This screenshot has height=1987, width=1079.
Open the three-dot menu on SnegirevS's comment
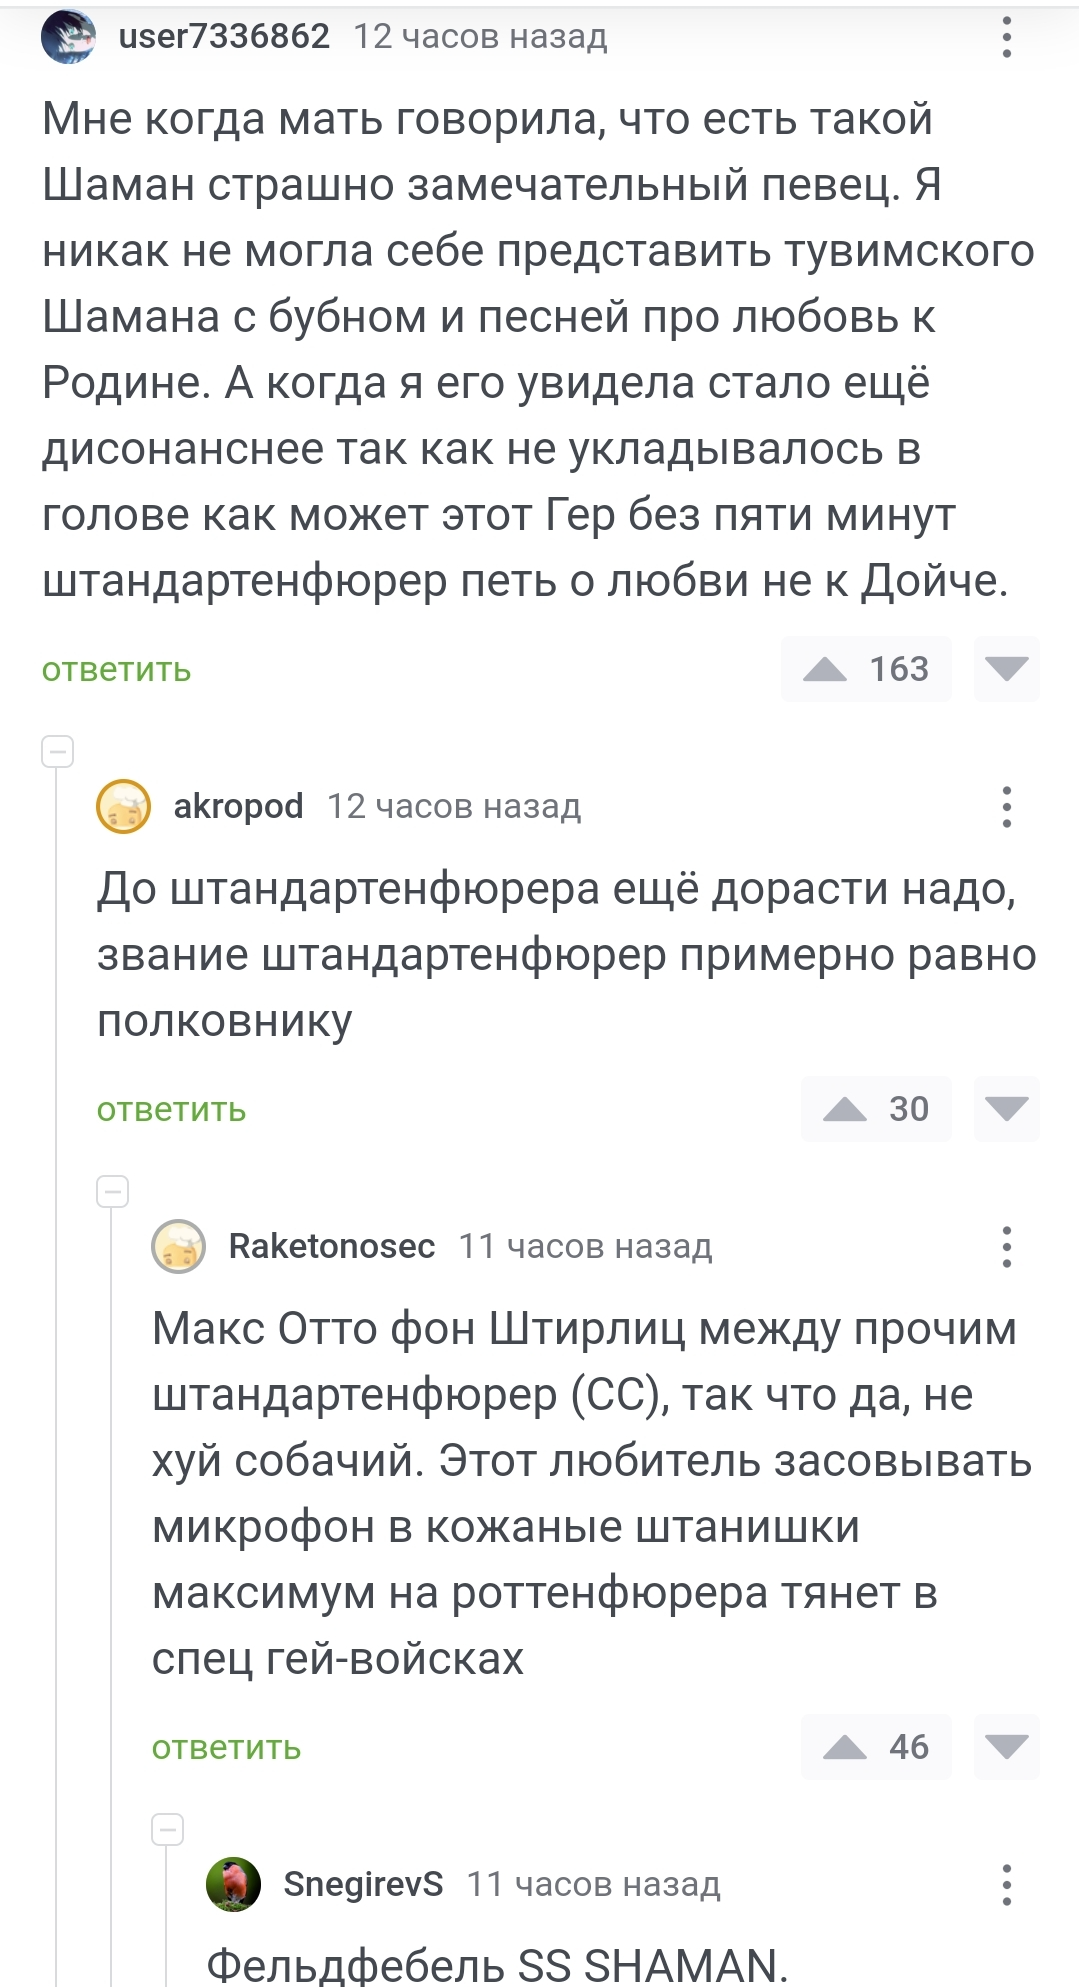(x=1006, y=1885)
